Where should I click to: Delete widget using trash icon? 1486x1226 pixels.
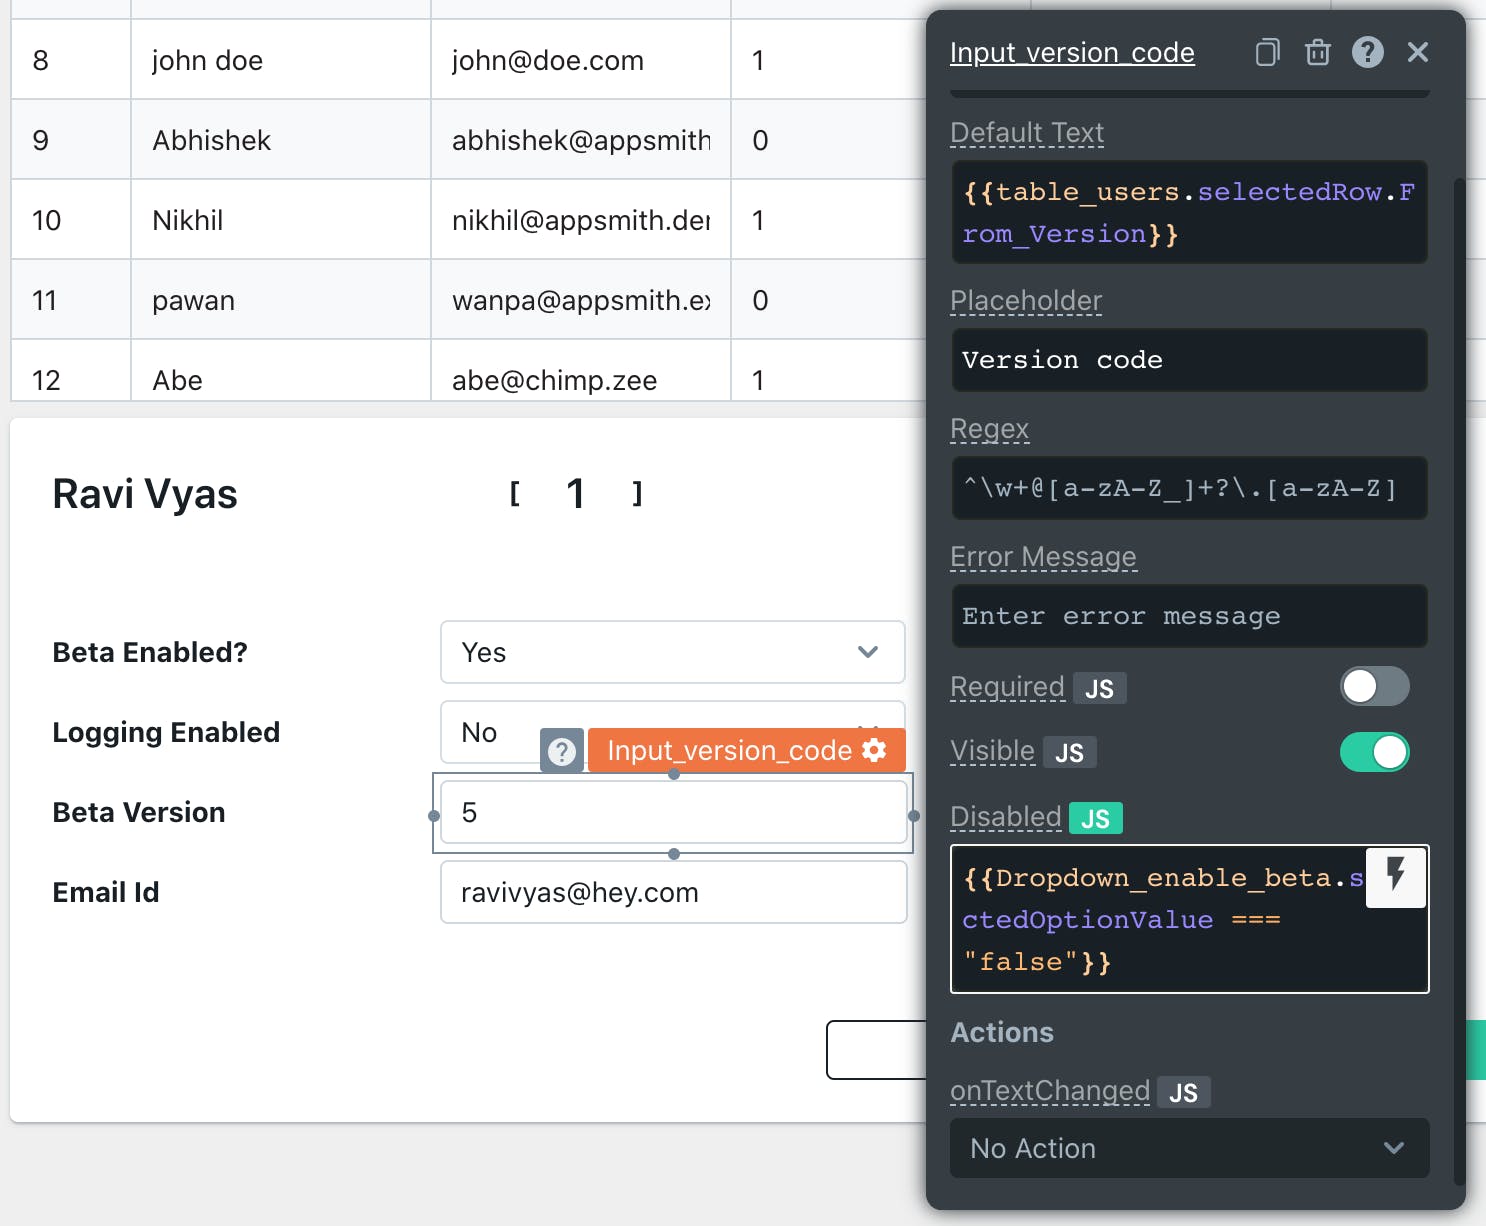pyautogui.click(x=1318, y=52)
